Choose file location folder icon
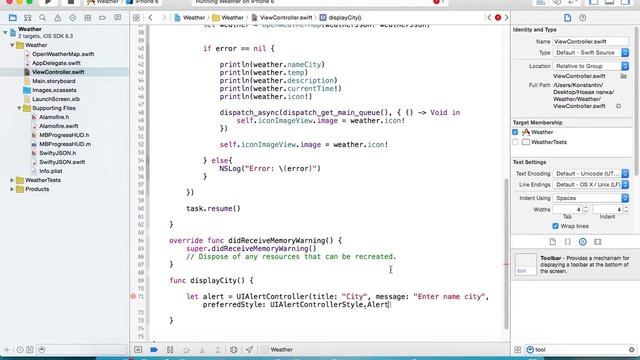 click(x=623, y=76)
